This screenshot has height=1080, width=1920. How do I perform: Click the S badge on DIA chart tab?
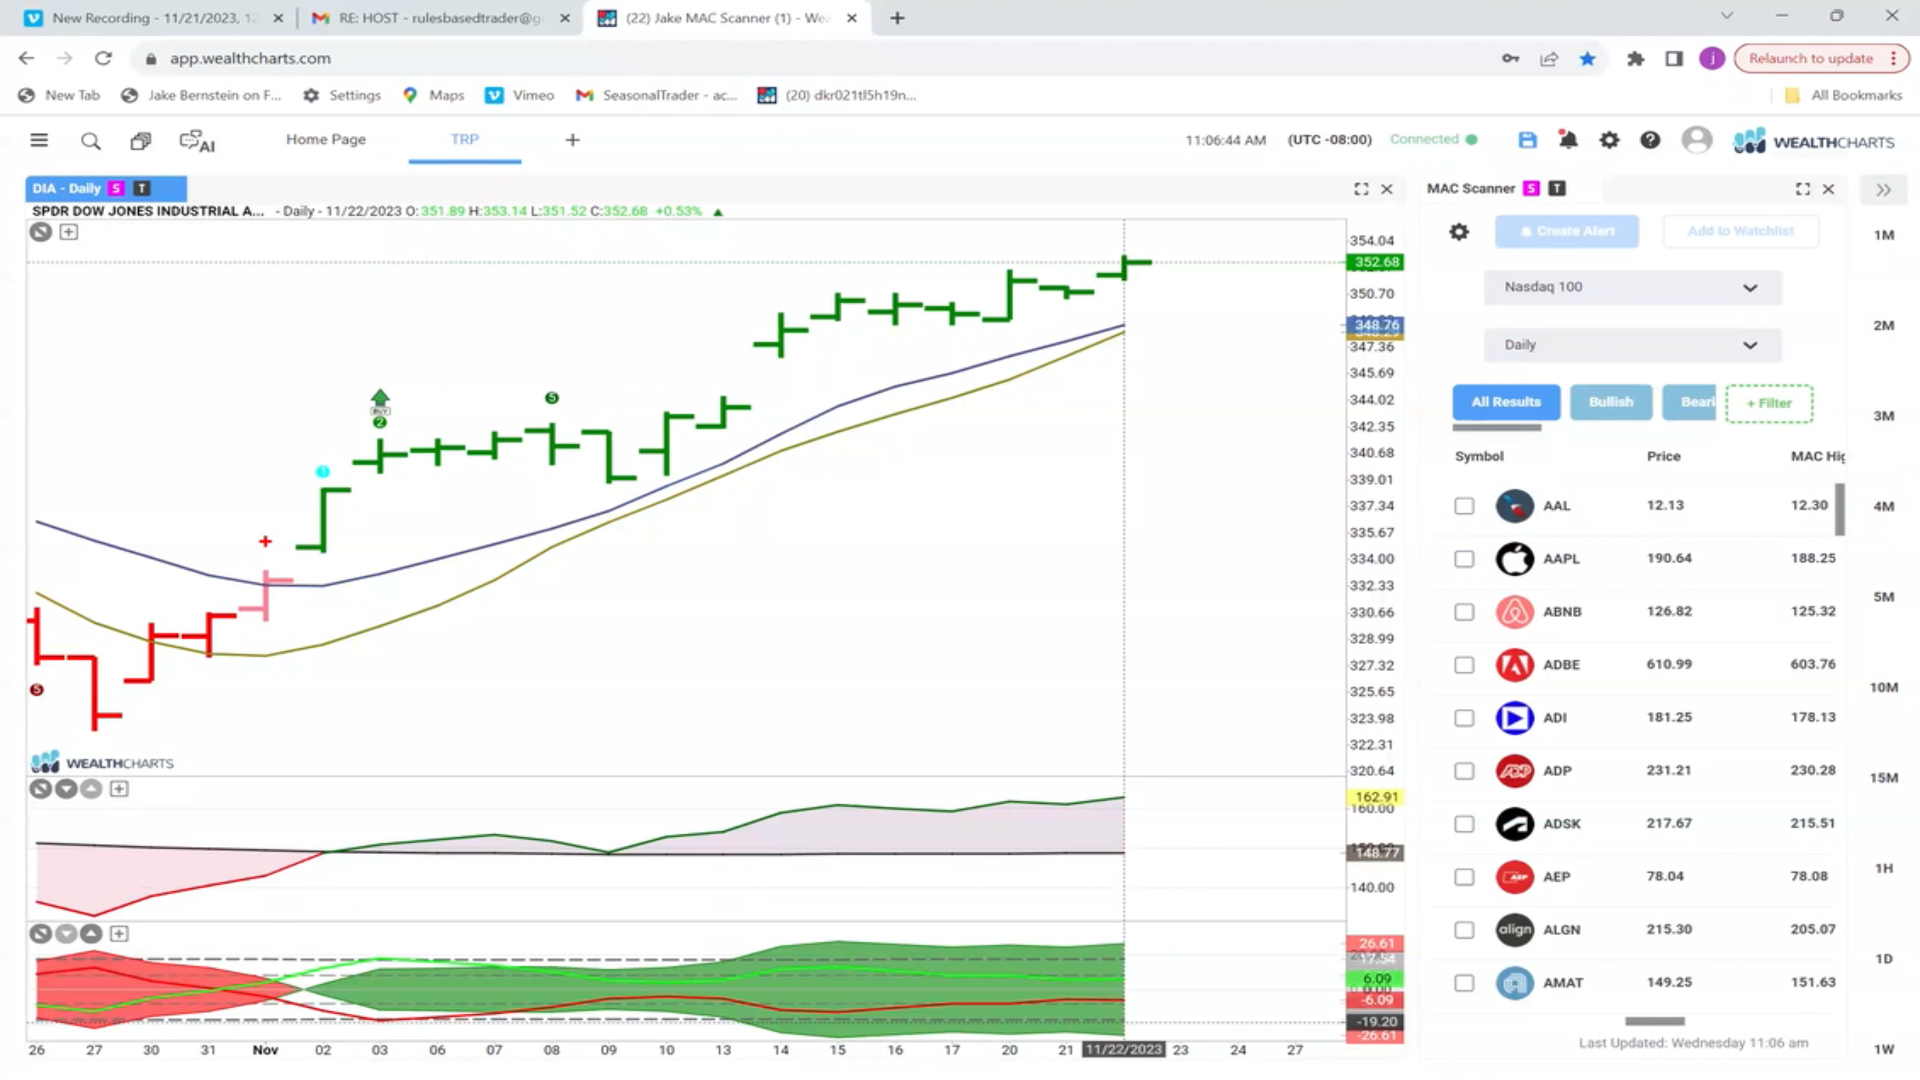[x=117, y=188]
